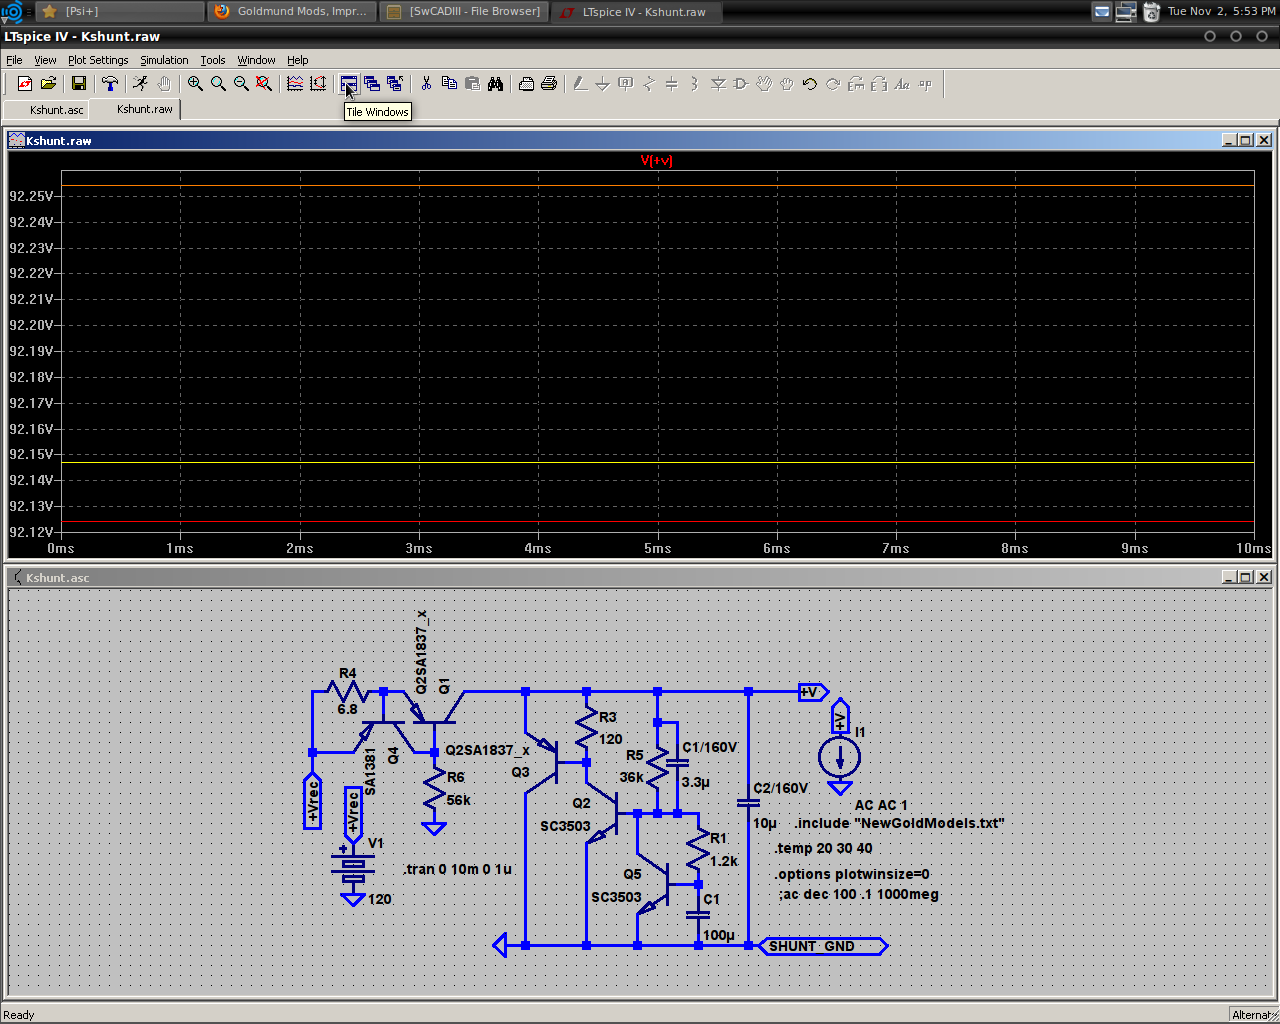The height and width of the screenshot is (1024, 1280).
Task: Select the Label Net tool
Action: tap(626, 84)
